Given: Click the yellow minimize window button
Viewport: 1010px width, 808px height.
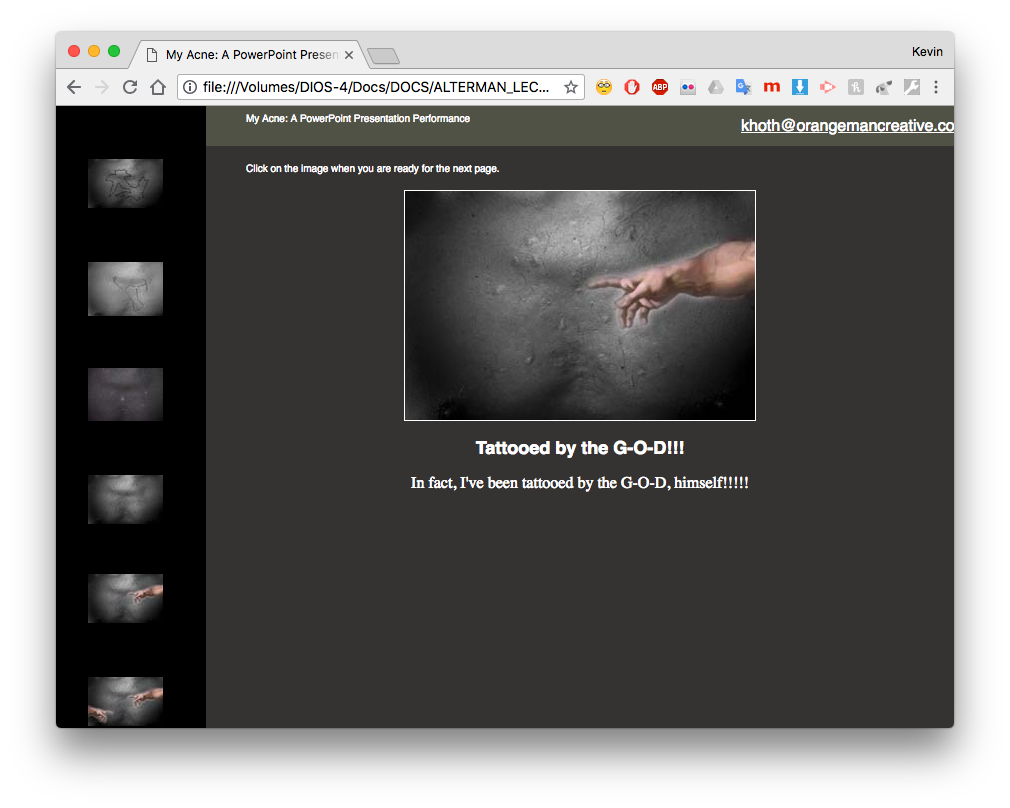Looking at the screenshot, I should 94,52.
